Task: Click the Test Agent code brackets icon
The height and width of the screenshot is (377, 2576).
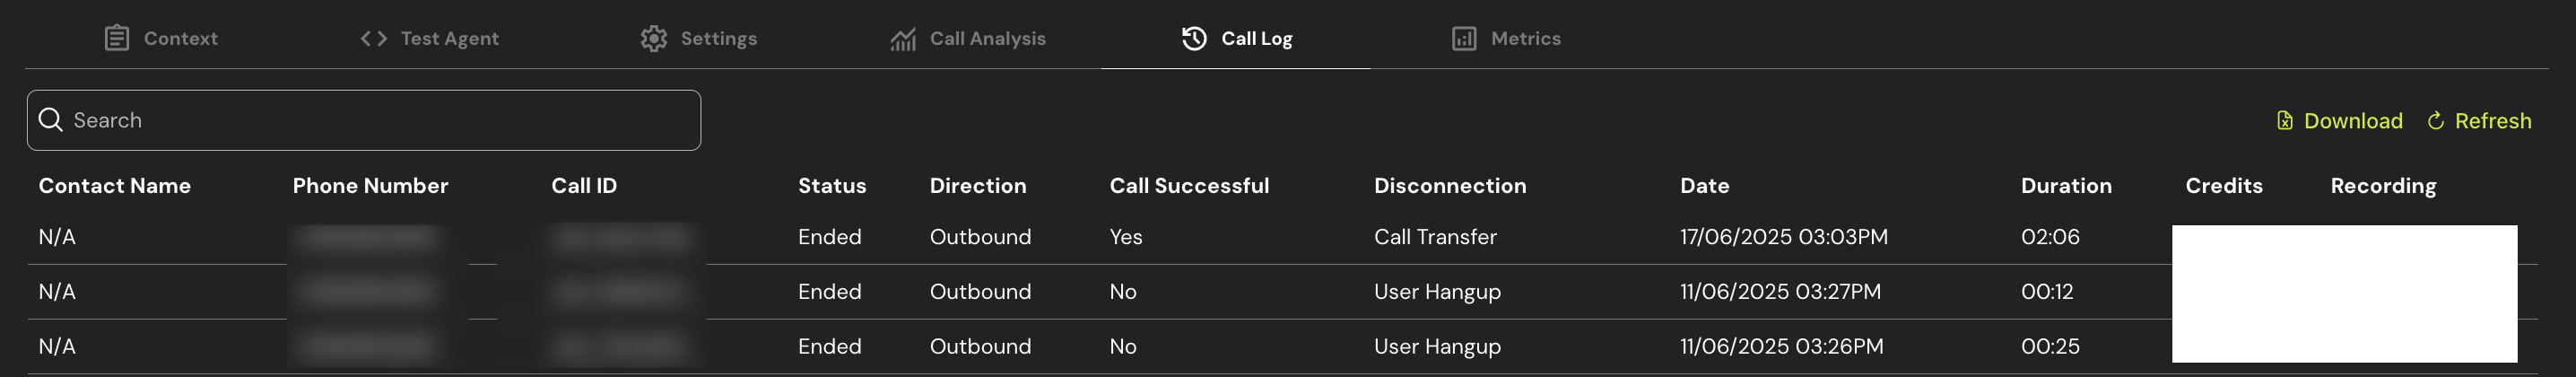Action: [x=373, y=38]
